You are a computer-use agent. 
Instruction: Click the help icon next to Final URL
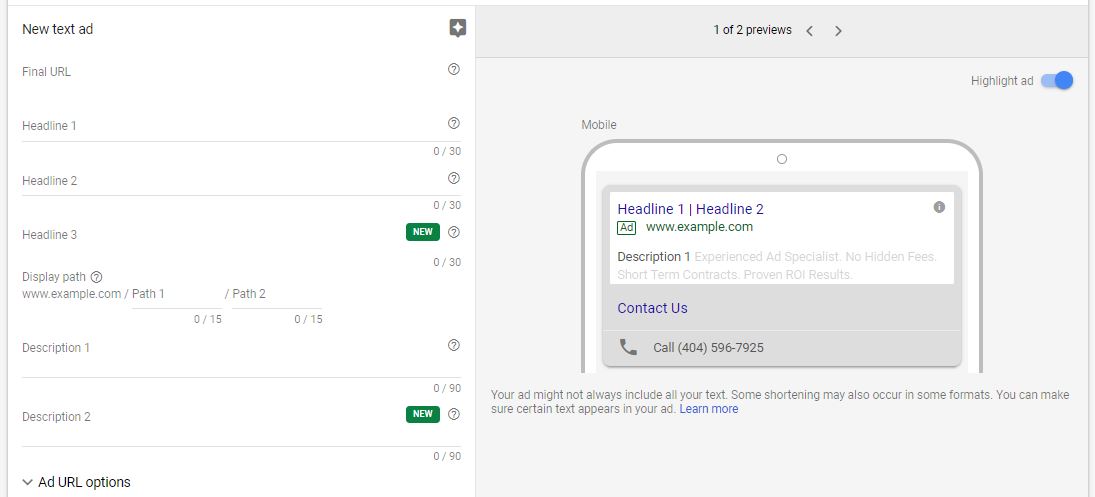coord(454,69)
